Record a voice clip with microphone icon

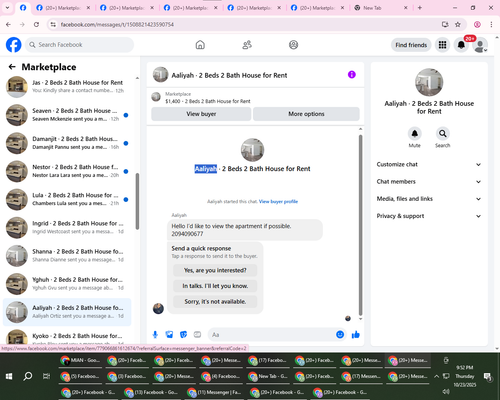tap(155, 334)
